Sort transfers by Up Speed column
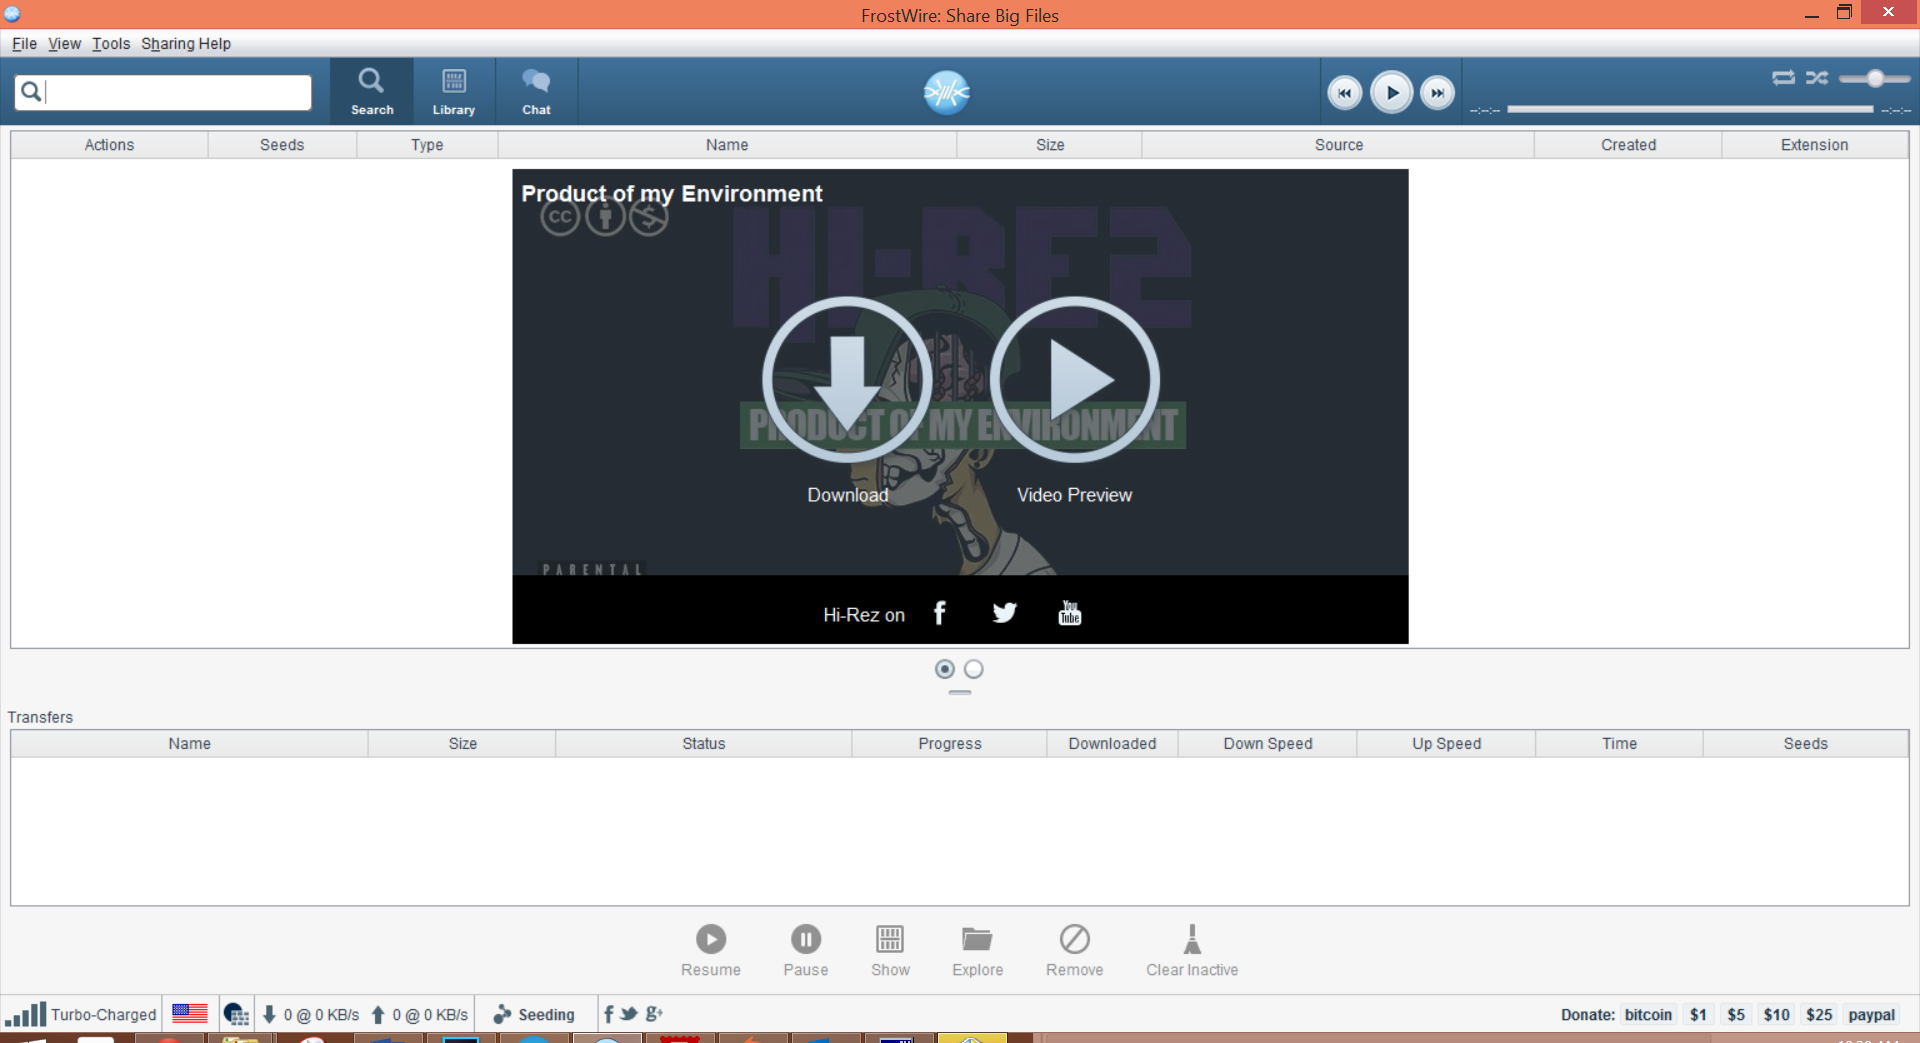The image size is (1920, 1043). pyautogui.click(x=1446, y=744)
